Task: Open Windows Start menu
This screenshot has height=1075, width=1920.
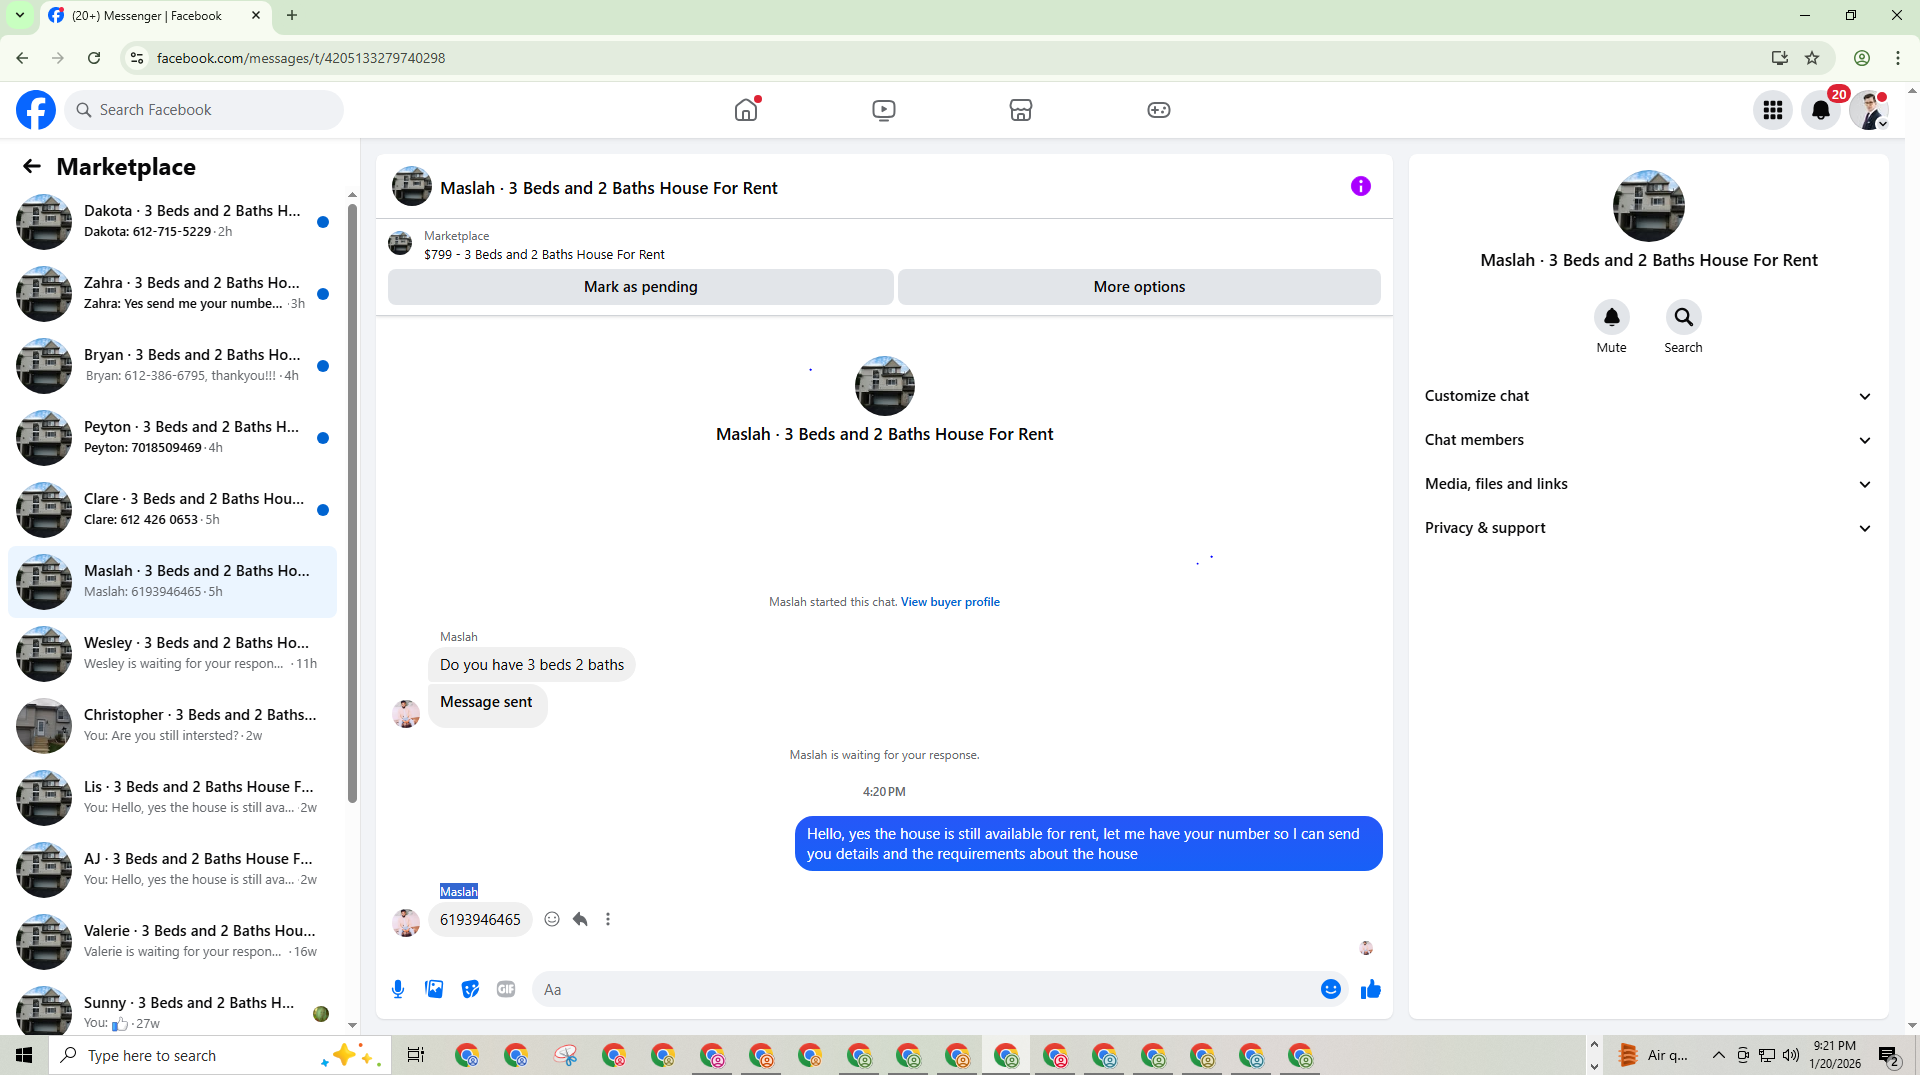Action: [24, 1055]
